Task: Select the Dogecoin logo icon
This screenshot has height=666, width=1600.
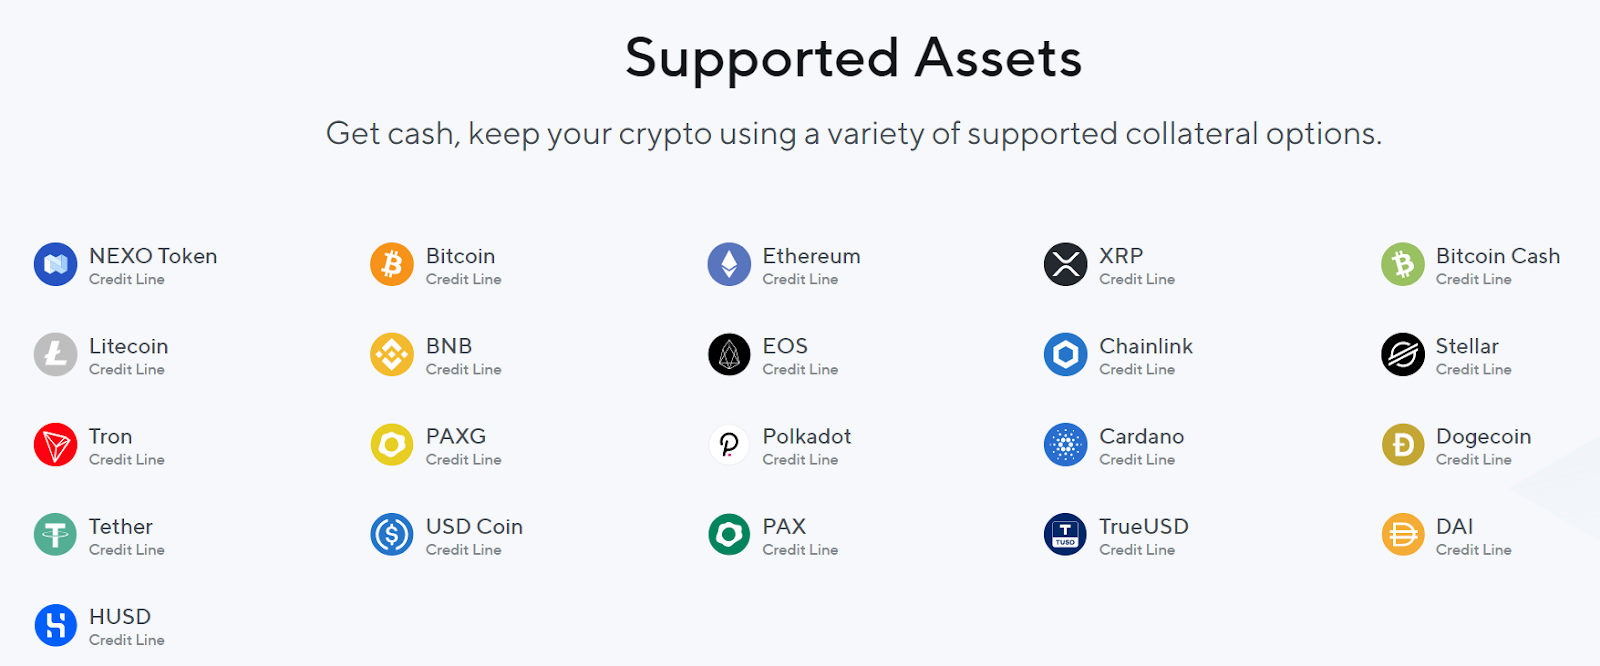Action: pos(1403,445)
